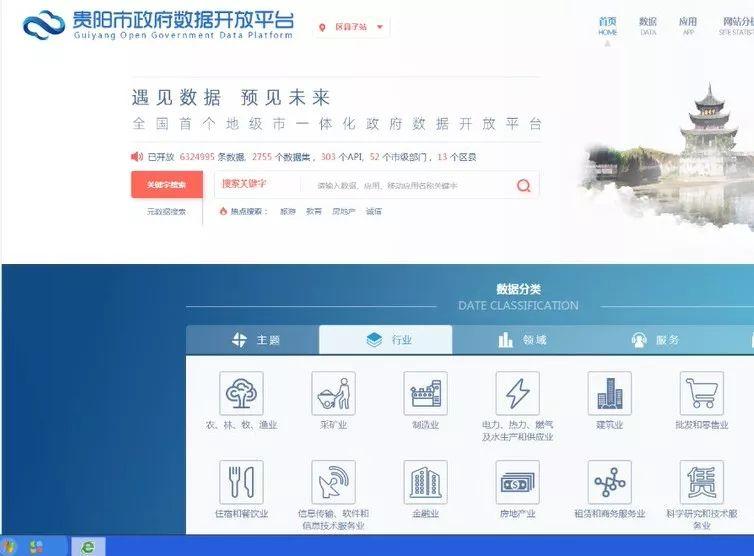Open wholesale and retail shopping cart icon
Screen dimensions: 754x556
pos(701,393)
